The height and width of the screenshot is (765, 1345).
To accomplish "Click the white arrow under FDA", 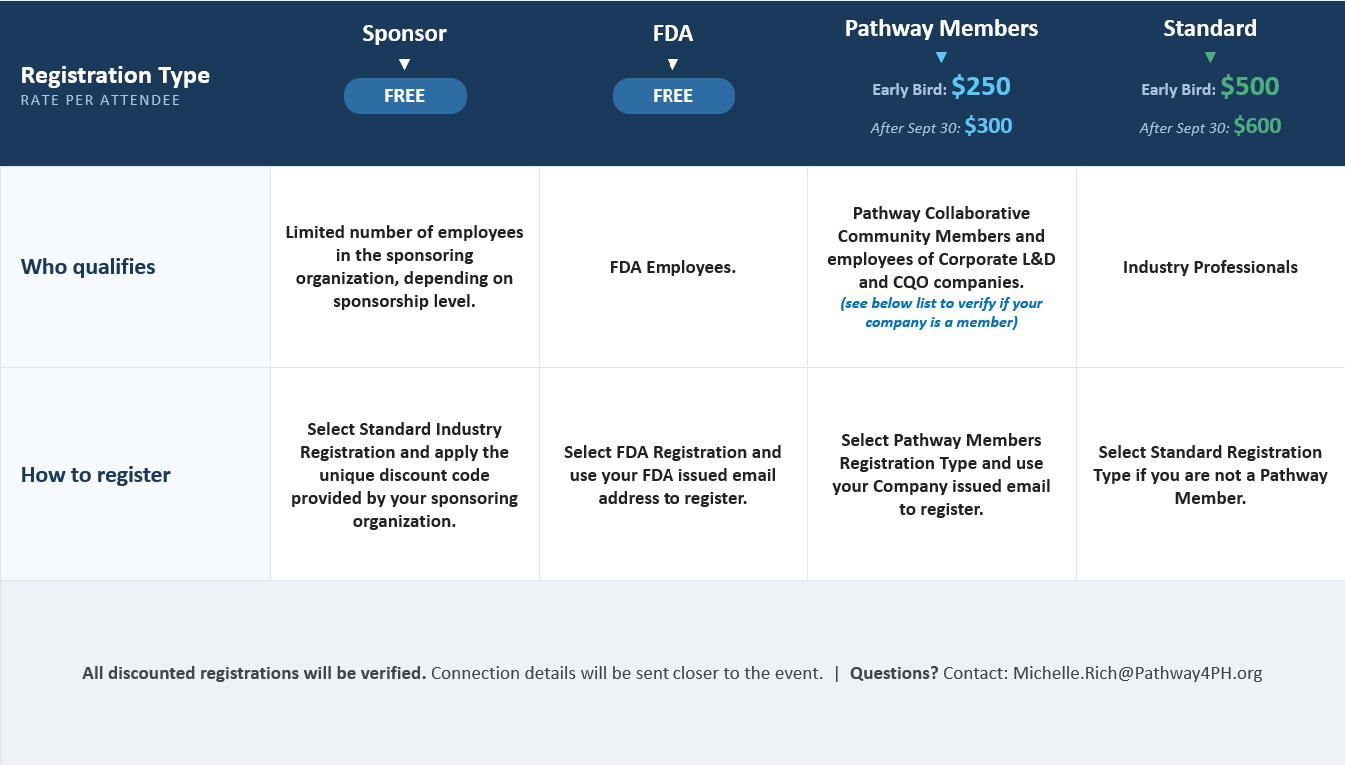I will (673, 64).
